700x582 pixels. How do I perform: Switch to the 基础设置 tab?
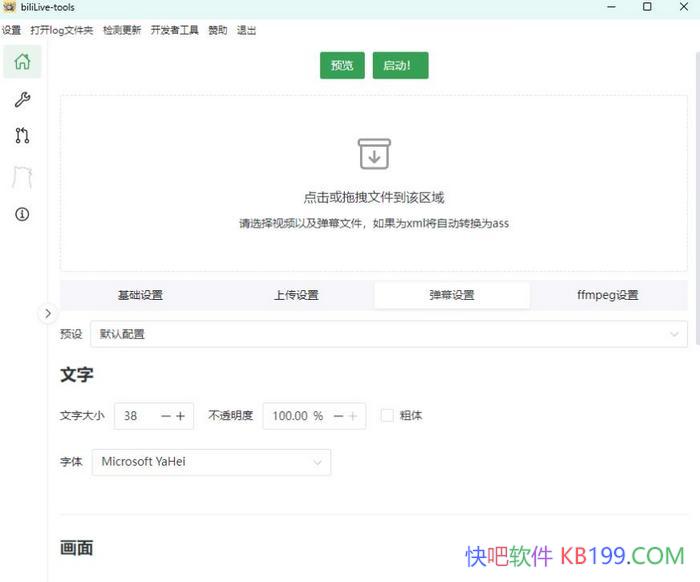(x=140, y=295)
